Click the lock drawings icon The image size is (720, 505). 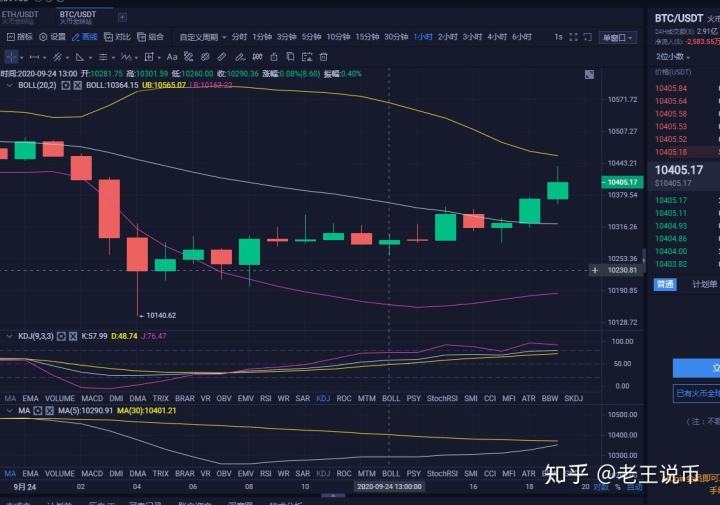[x=274, y=57]
